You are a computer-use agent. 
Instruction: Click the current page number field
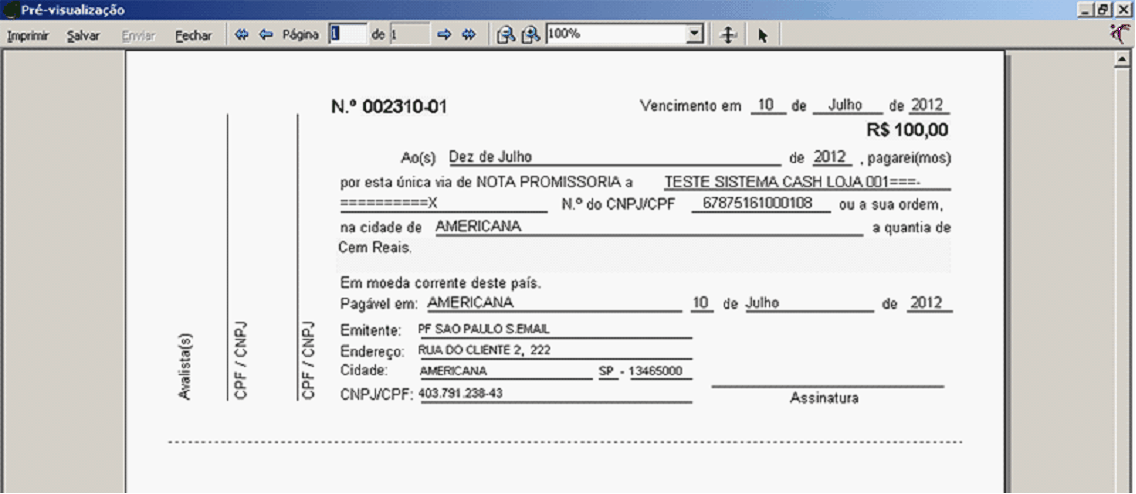348,34
